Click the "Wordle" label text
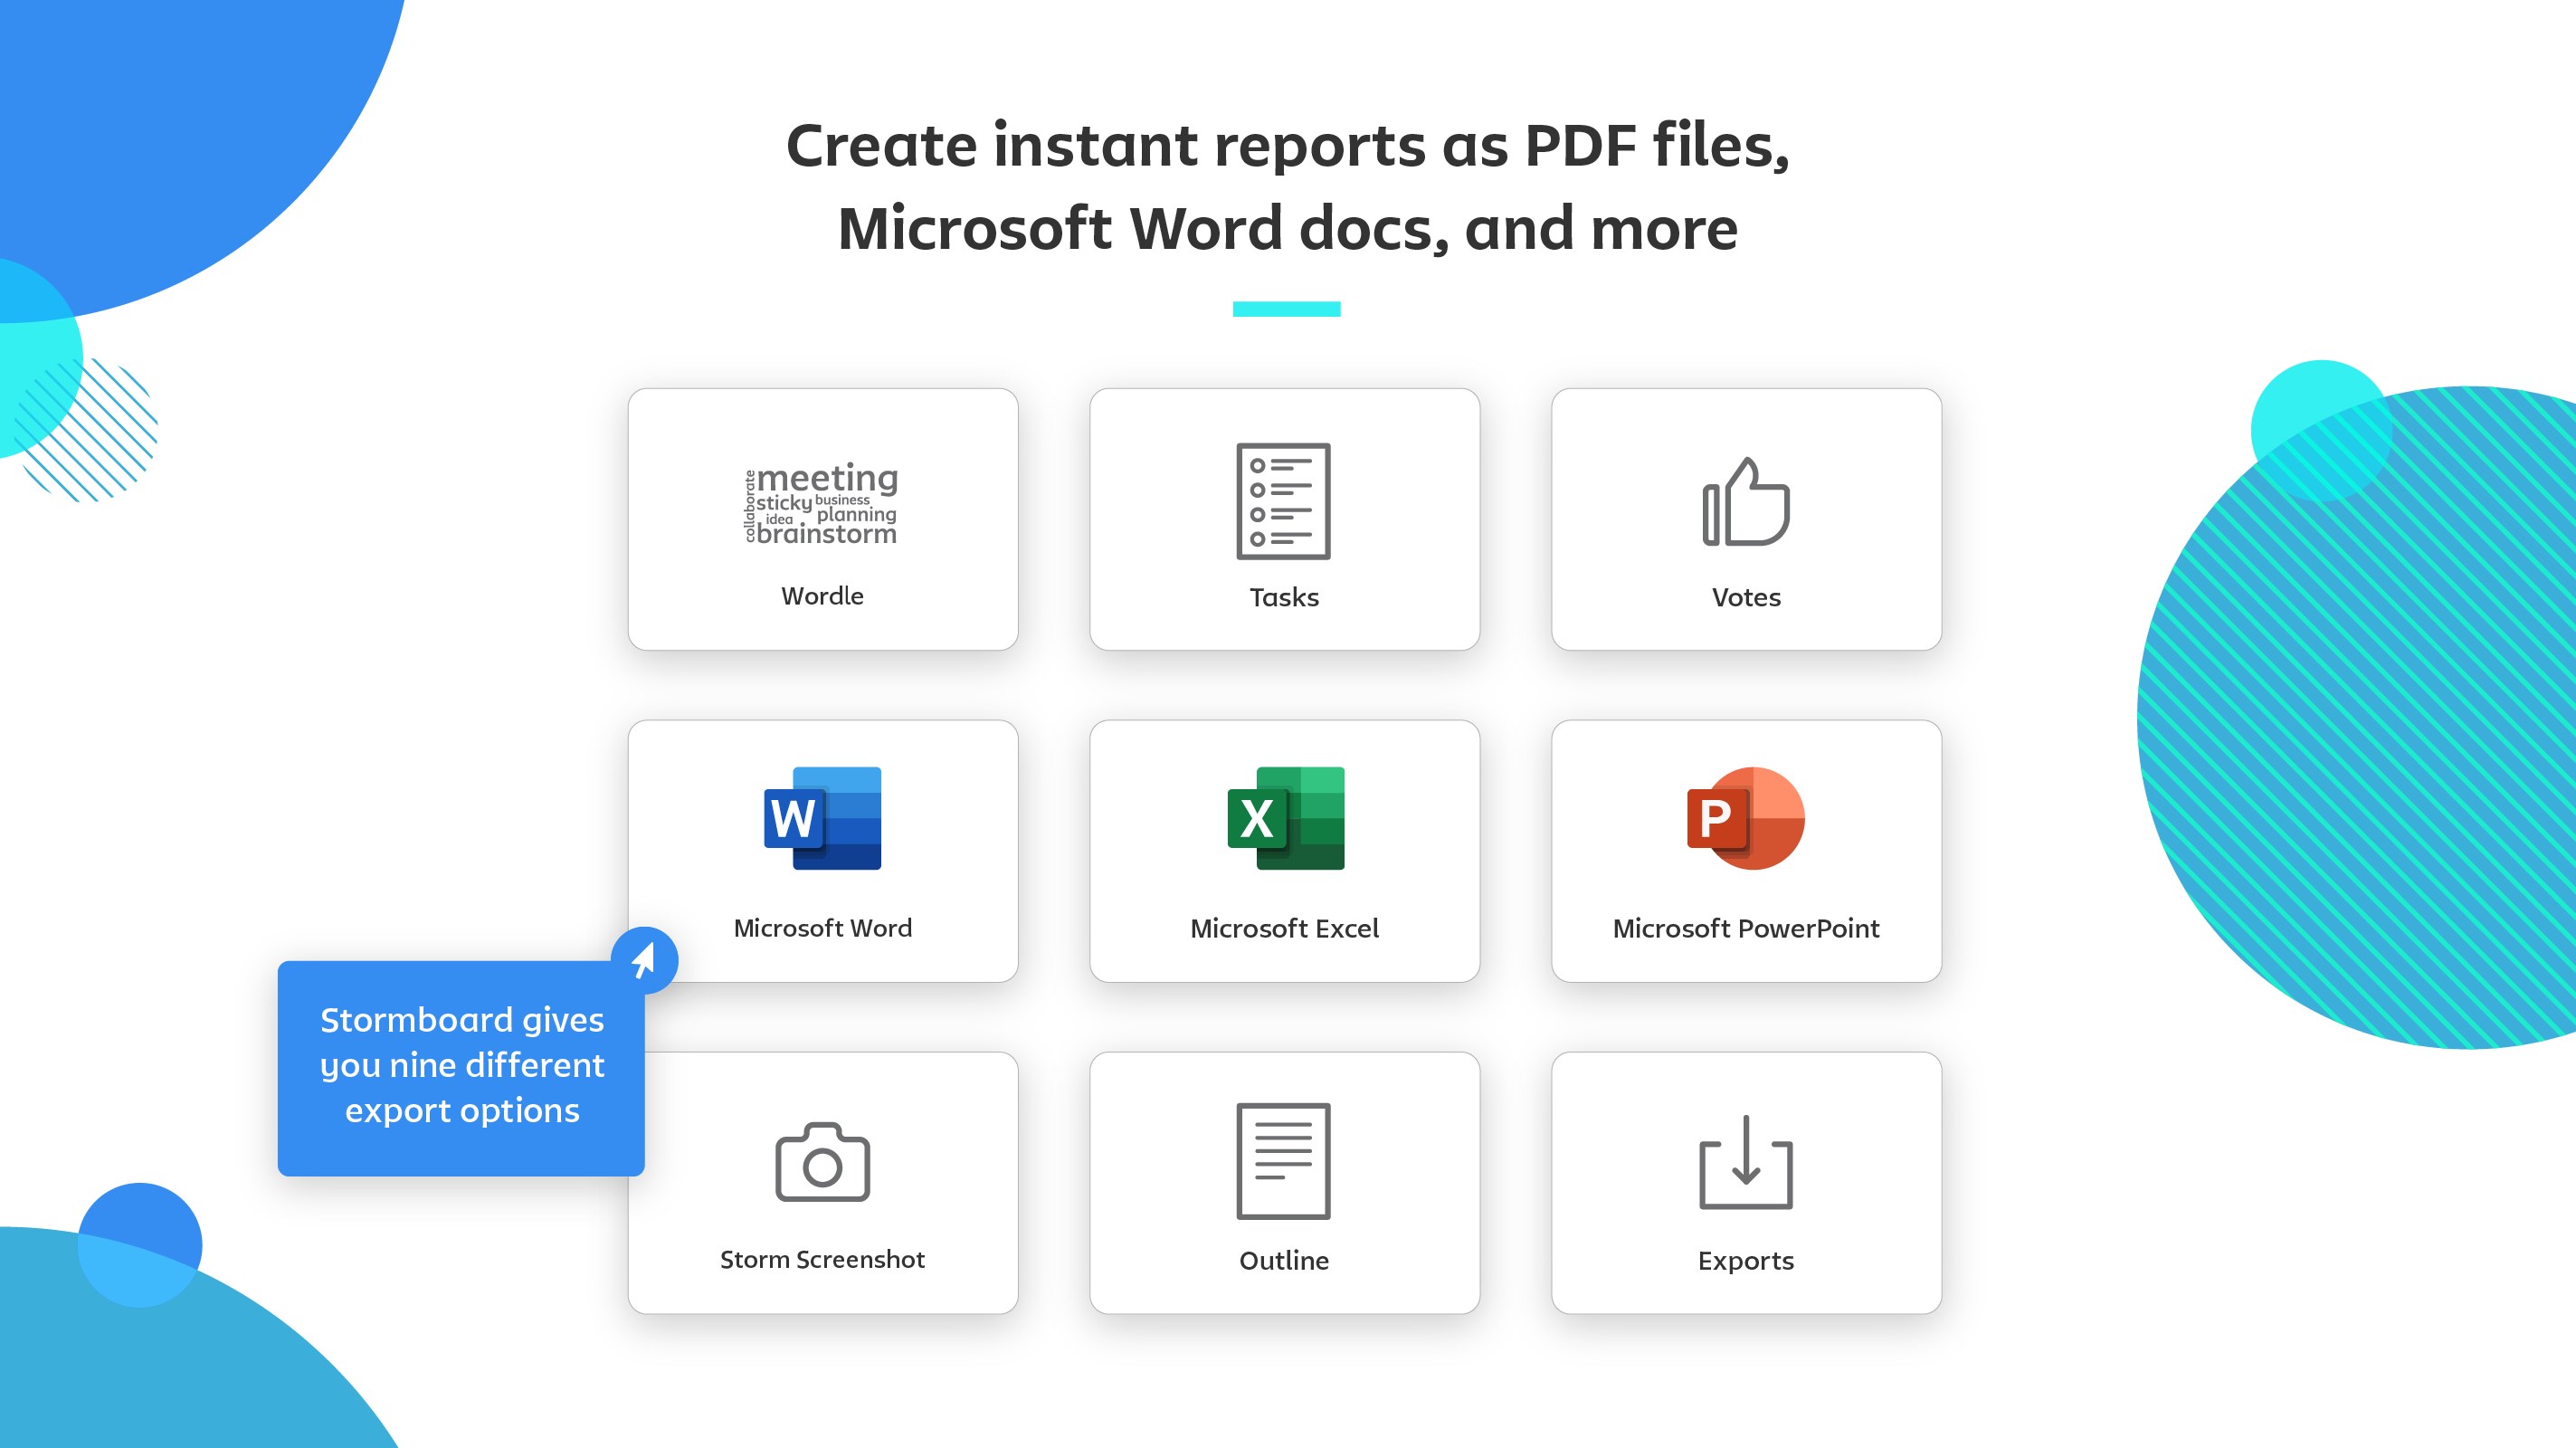The image size is (2576, 1448). 822,596
